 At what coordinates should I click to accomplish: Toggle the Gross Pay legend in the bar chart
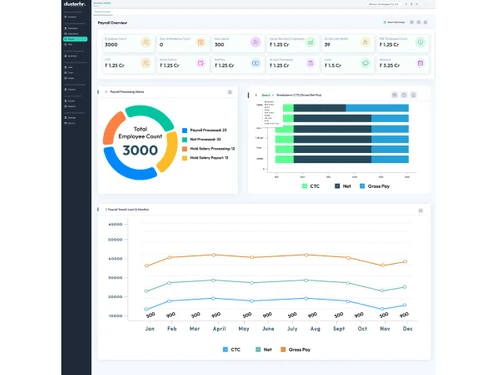(x=375, y=186)
